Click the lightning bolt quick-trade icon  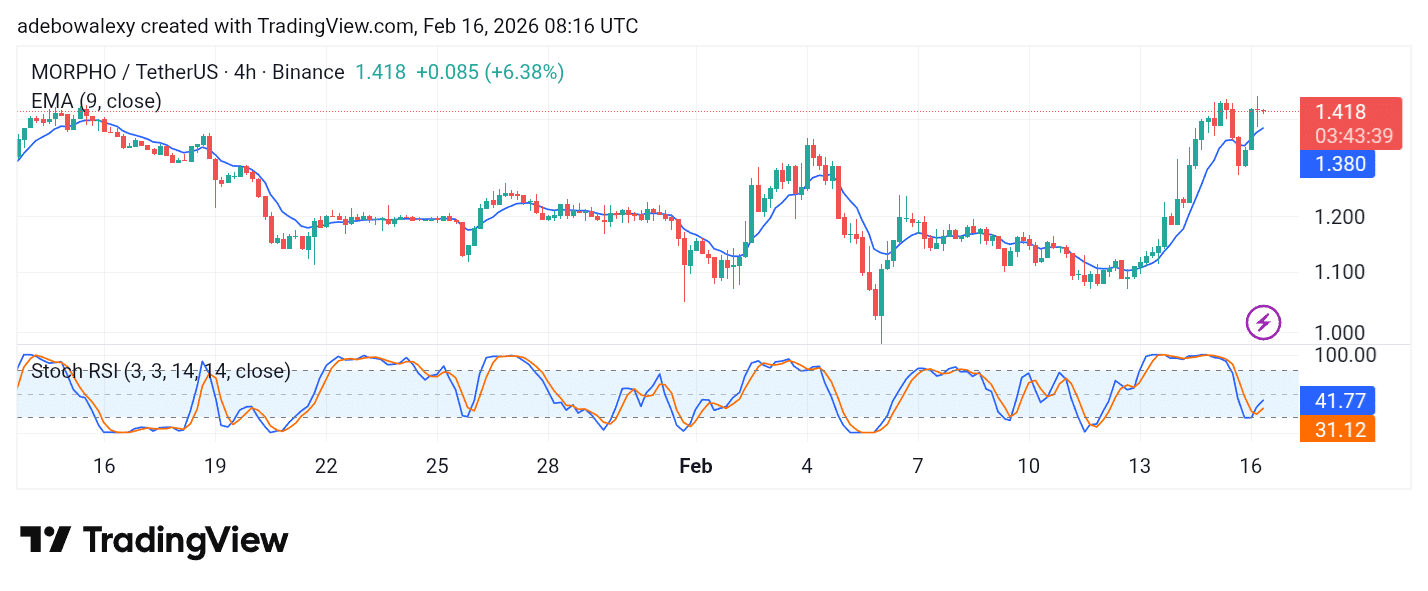pos(1262,321)
